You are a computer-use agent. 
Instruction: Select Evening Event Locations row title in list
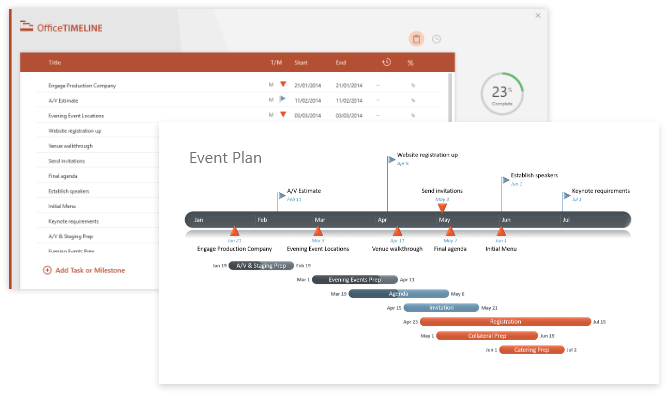[x=76, y=116]
